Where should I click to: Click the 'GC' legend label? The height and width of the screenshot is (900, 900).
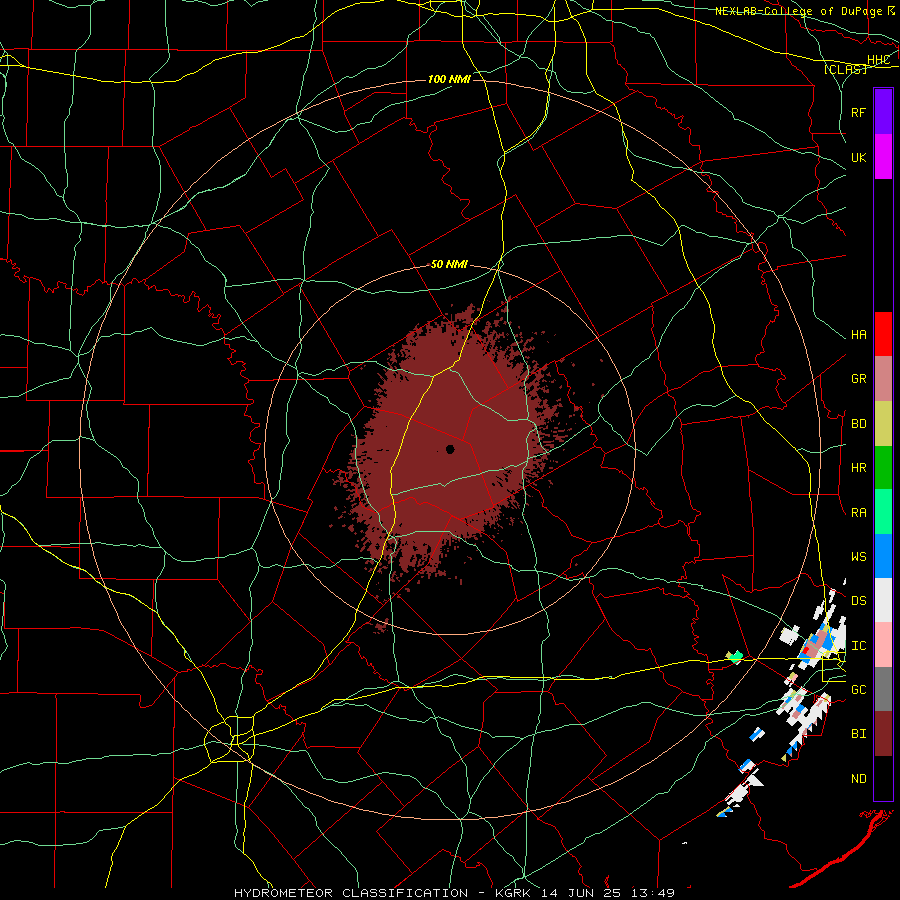859,689
